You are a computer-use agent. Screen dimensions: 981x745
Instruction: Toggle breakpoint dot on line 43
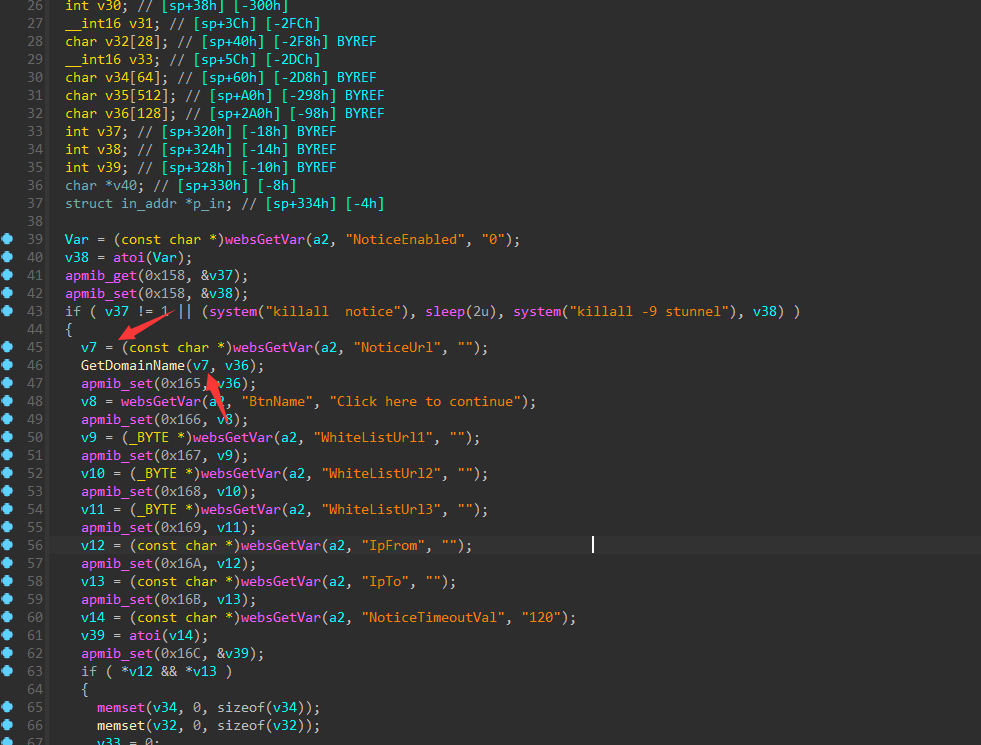[7, 311]
